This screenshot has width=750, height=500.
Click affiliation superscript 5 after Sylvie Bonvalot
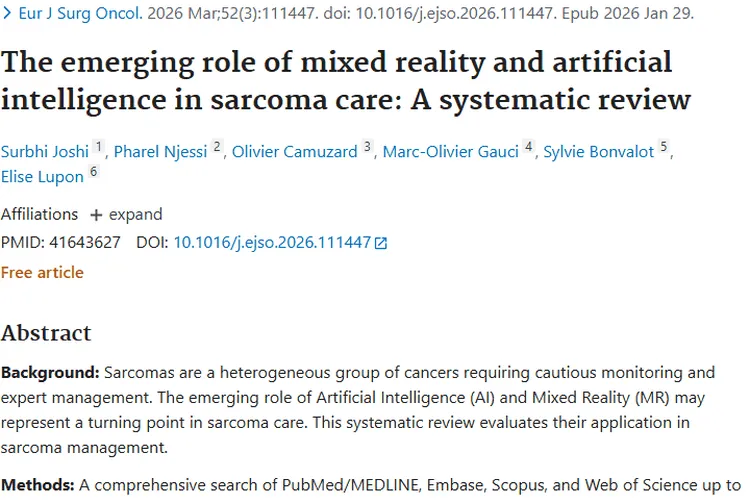click(x=663, y=147)
